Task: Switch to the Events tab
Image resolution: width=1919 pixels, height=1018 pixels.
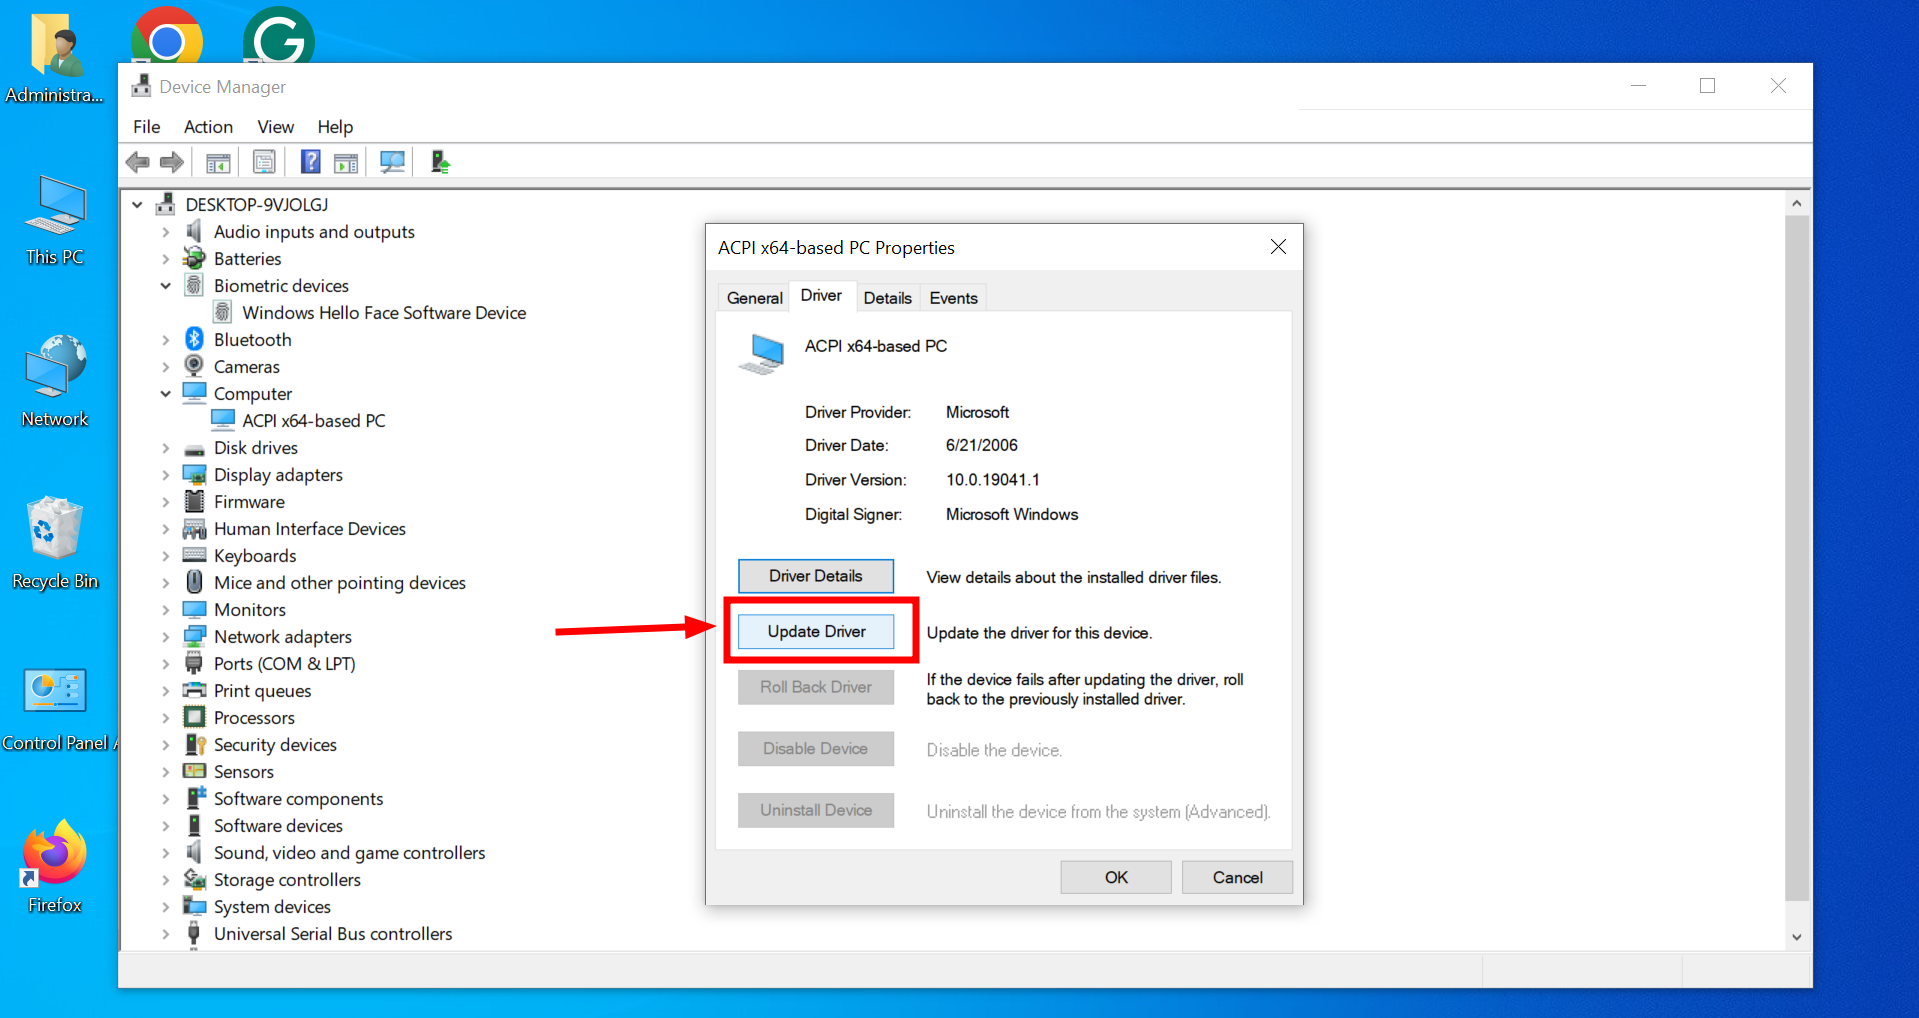Action: point(952,297)
